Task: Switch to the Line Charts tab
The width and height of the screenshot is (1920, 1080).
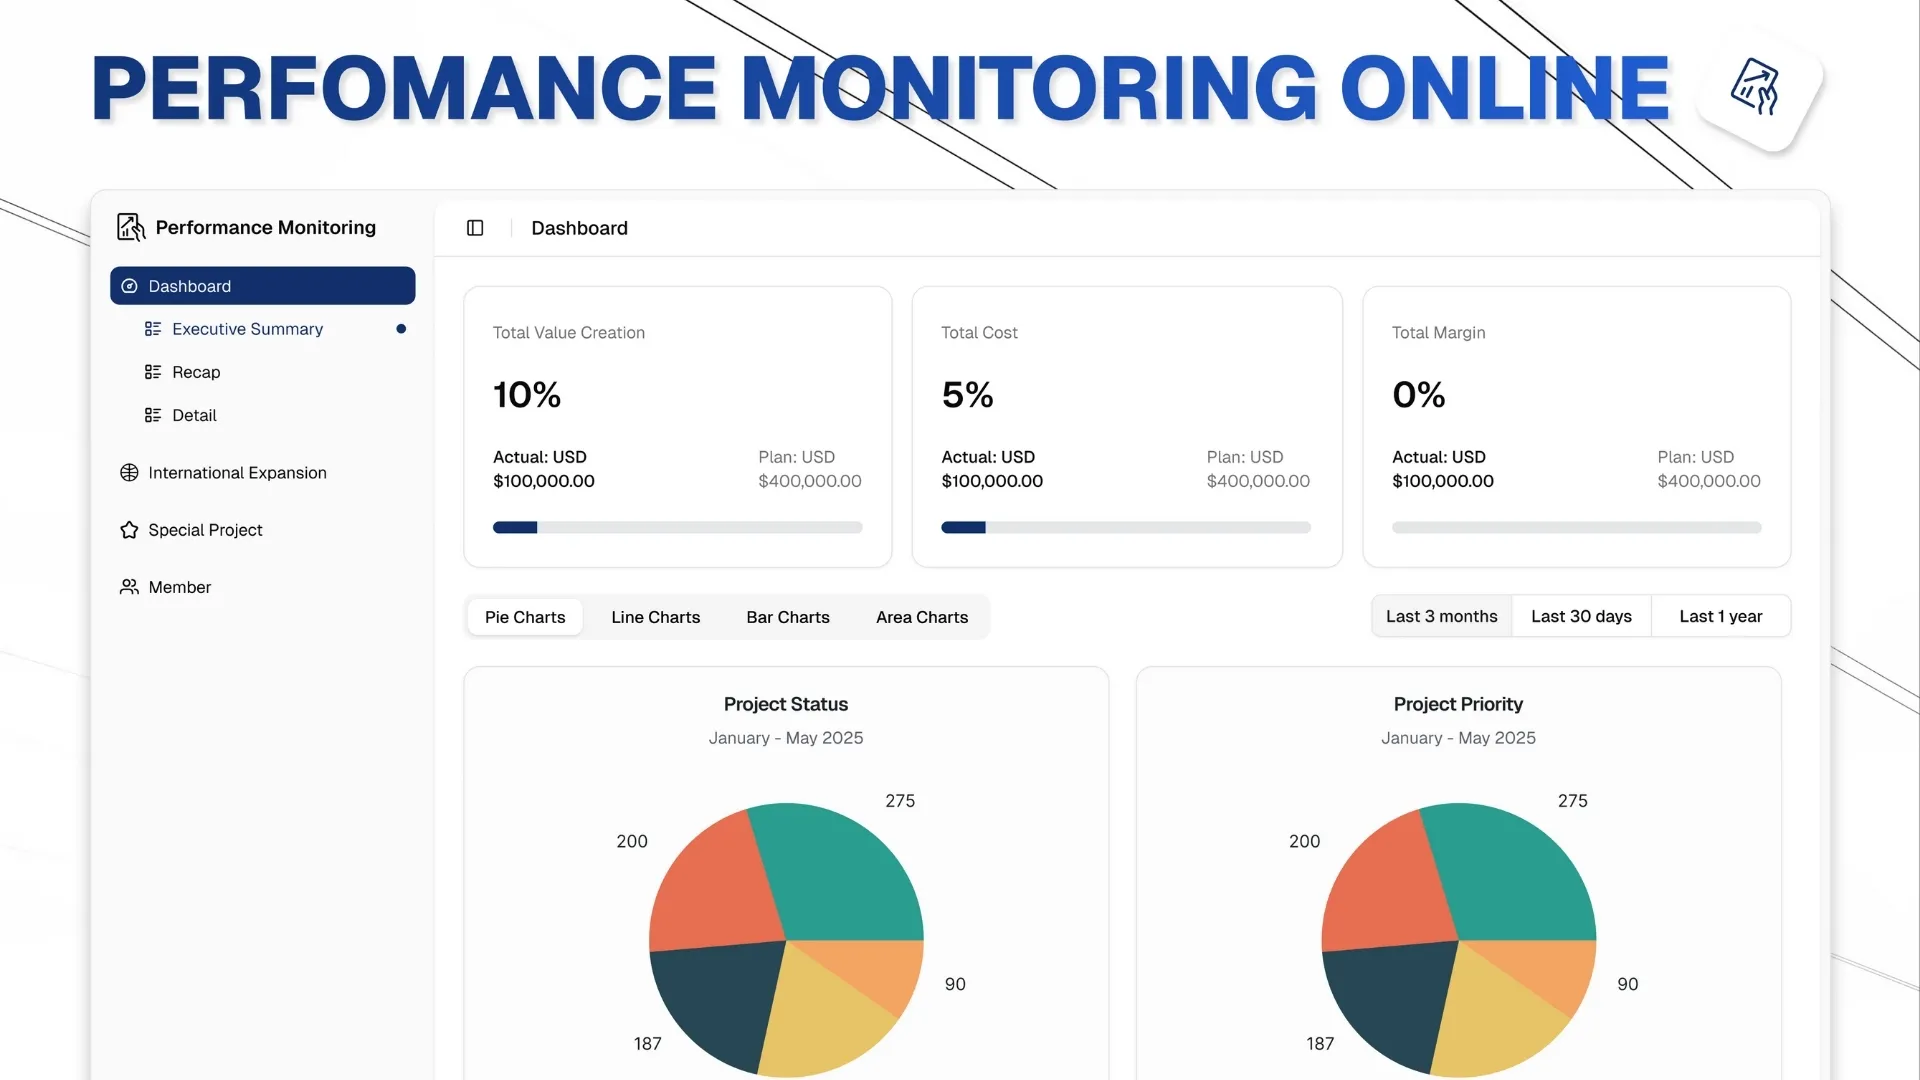Action: pyautogui.click(x=655, y=617)
